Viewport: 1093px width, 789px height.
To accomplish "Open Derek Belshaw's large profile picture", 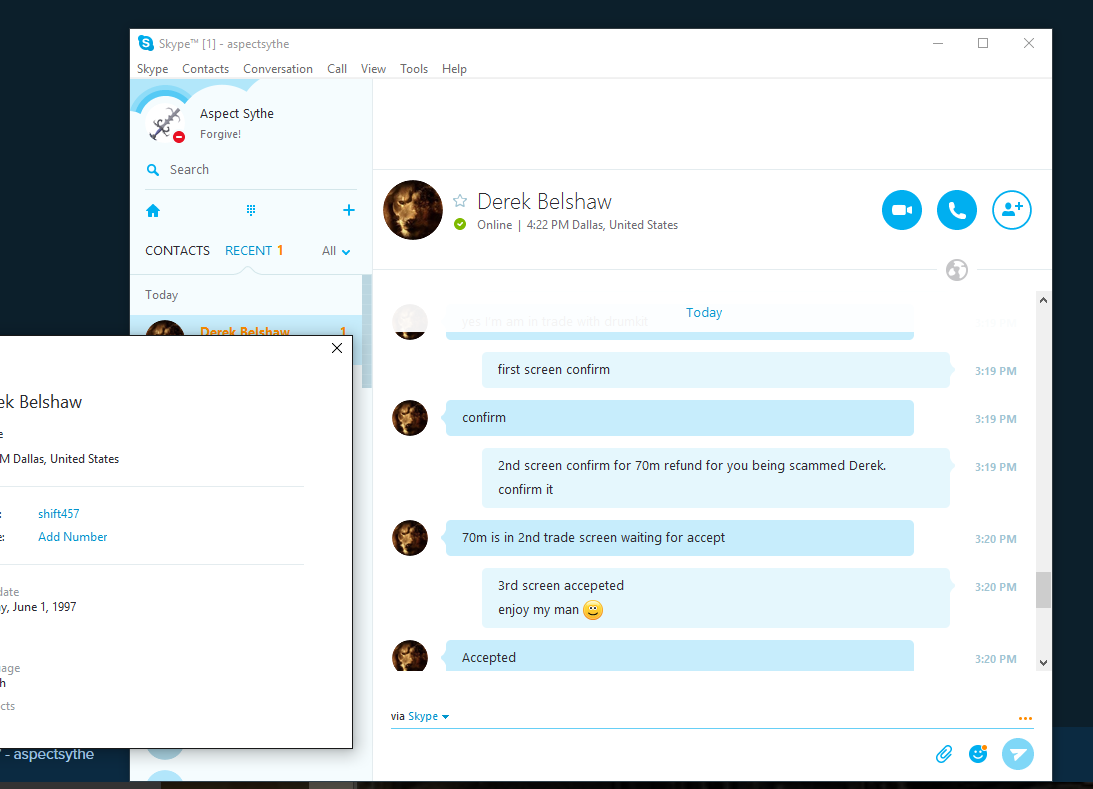I will (x=413, y=210).
